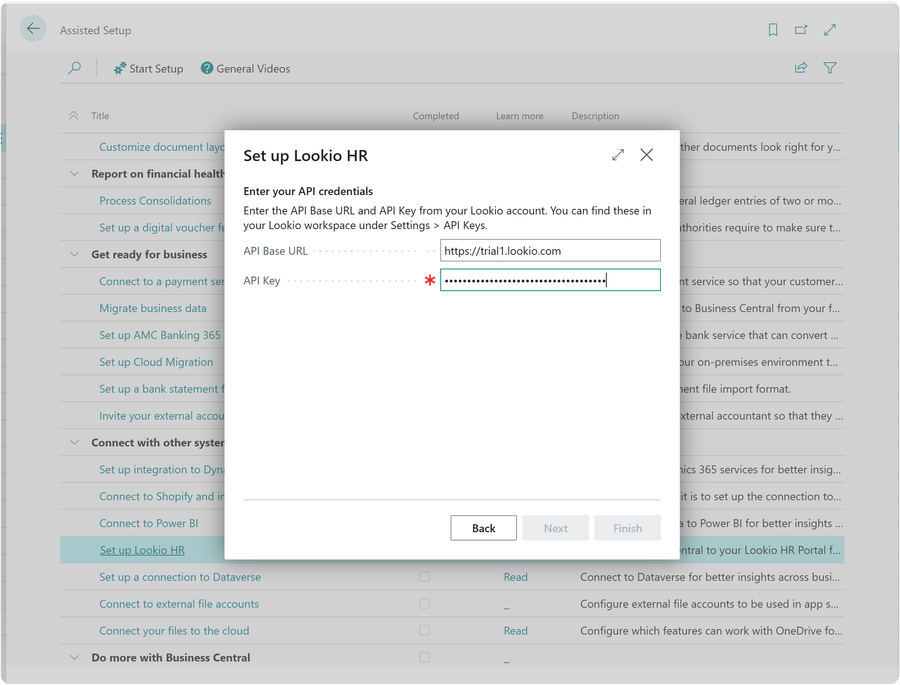Check the Connect your files to the cloud box
The height and width of the screenshot is (685, 900).
pyautogui.click(x=424, y=631)
